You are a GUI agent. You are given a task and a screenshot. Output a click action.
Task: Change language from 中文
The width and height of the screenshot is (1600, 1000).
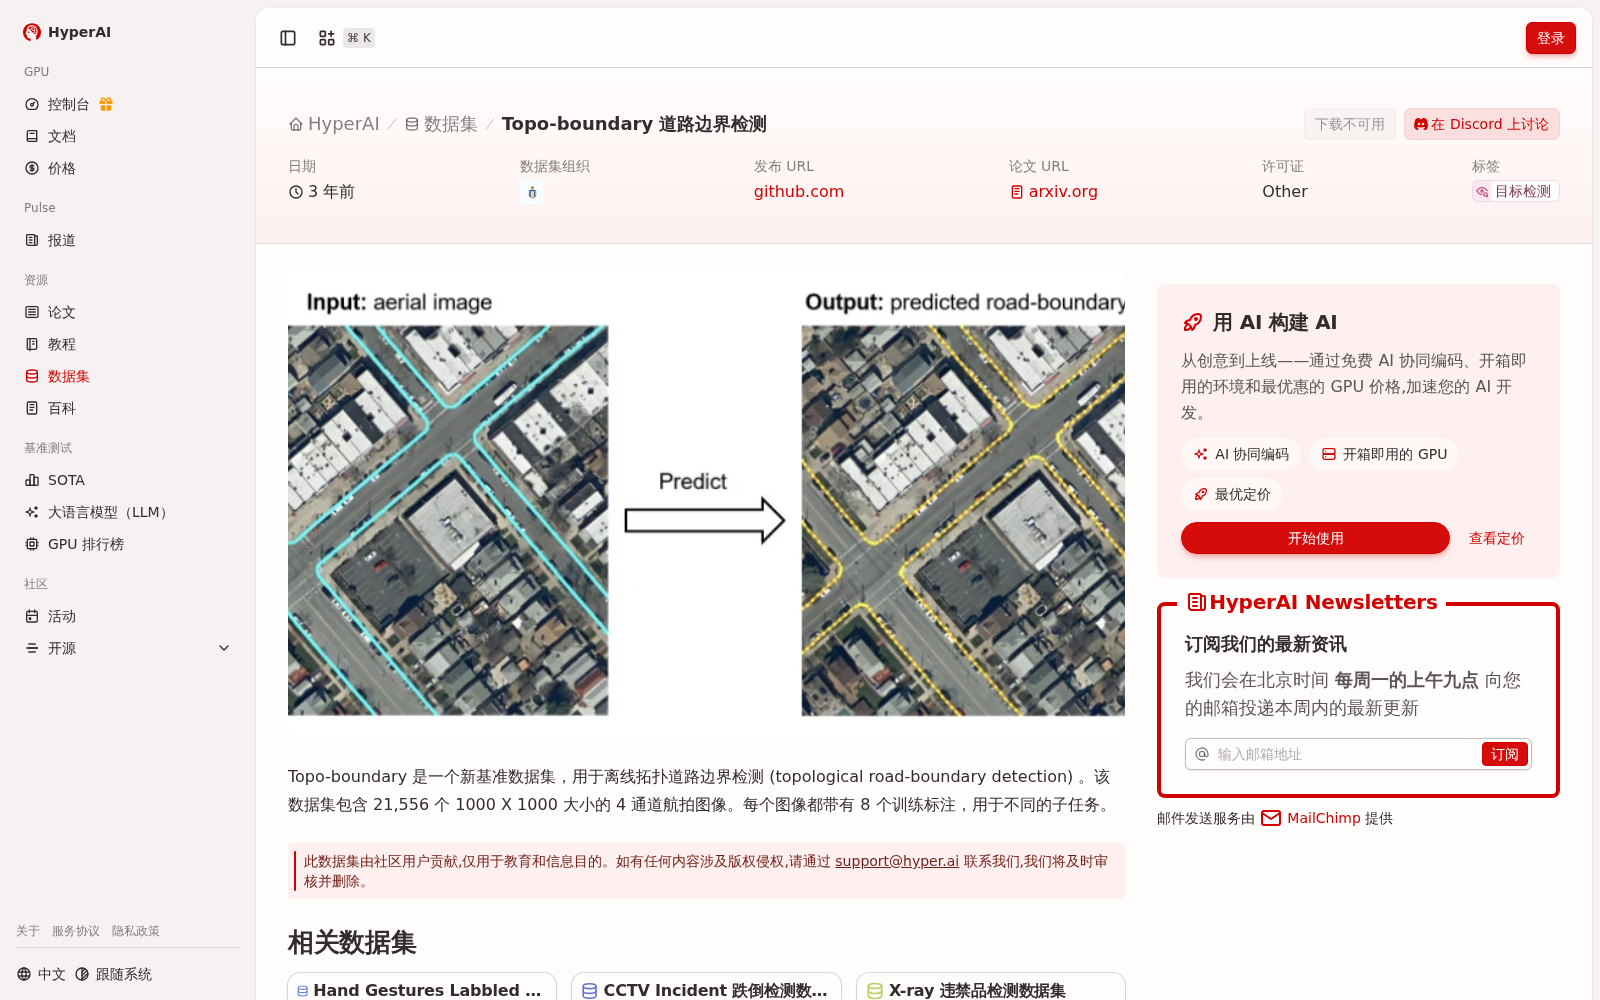point(41,974)
